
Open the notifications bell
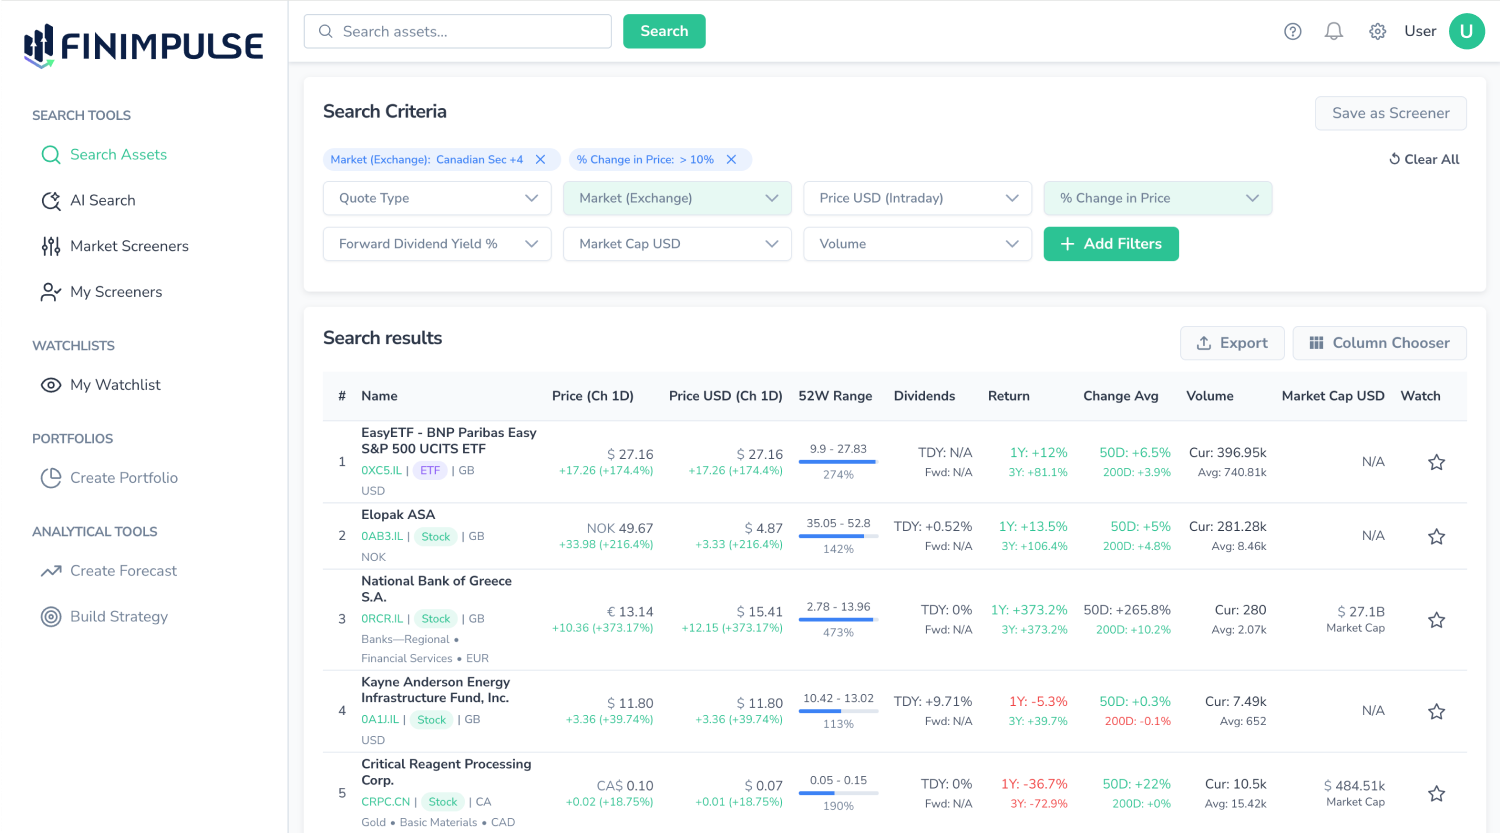click(x=1333, y=31)
